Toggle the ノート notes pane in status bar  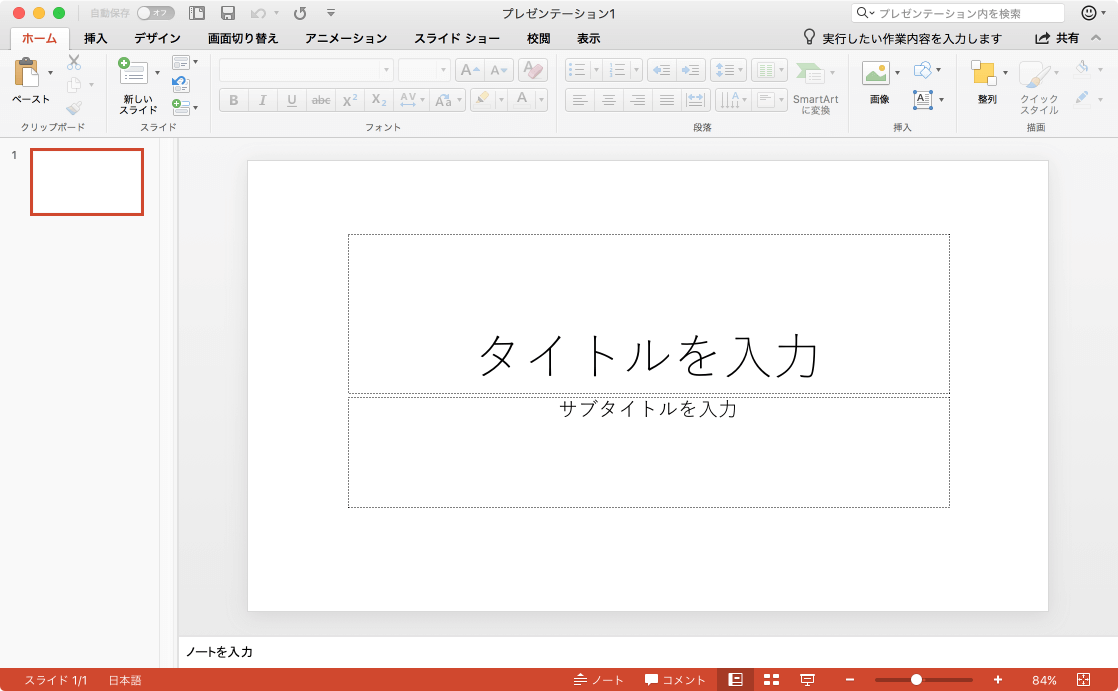[599, 680]
